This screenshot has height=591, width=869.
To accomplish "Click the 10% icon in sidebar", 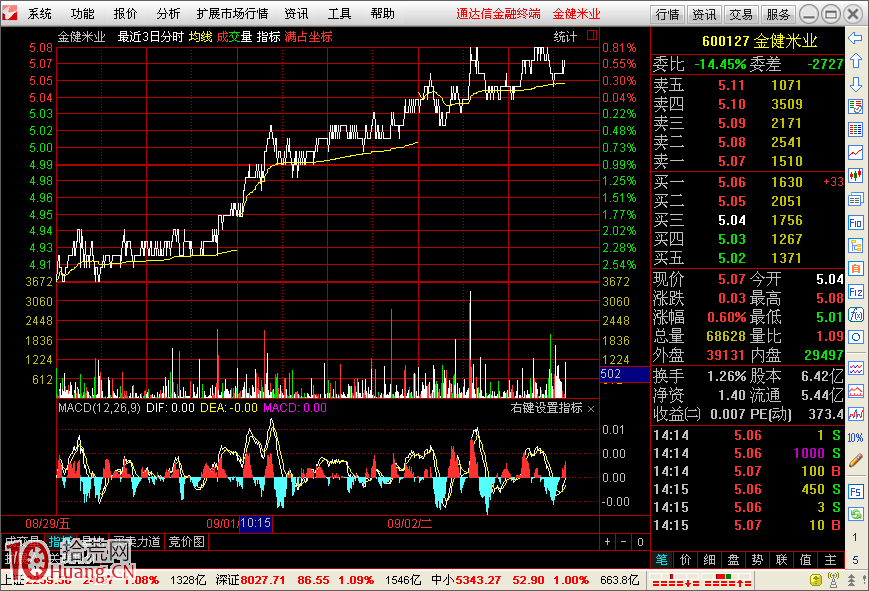I will pyautogui.click(x=855, y=437).
